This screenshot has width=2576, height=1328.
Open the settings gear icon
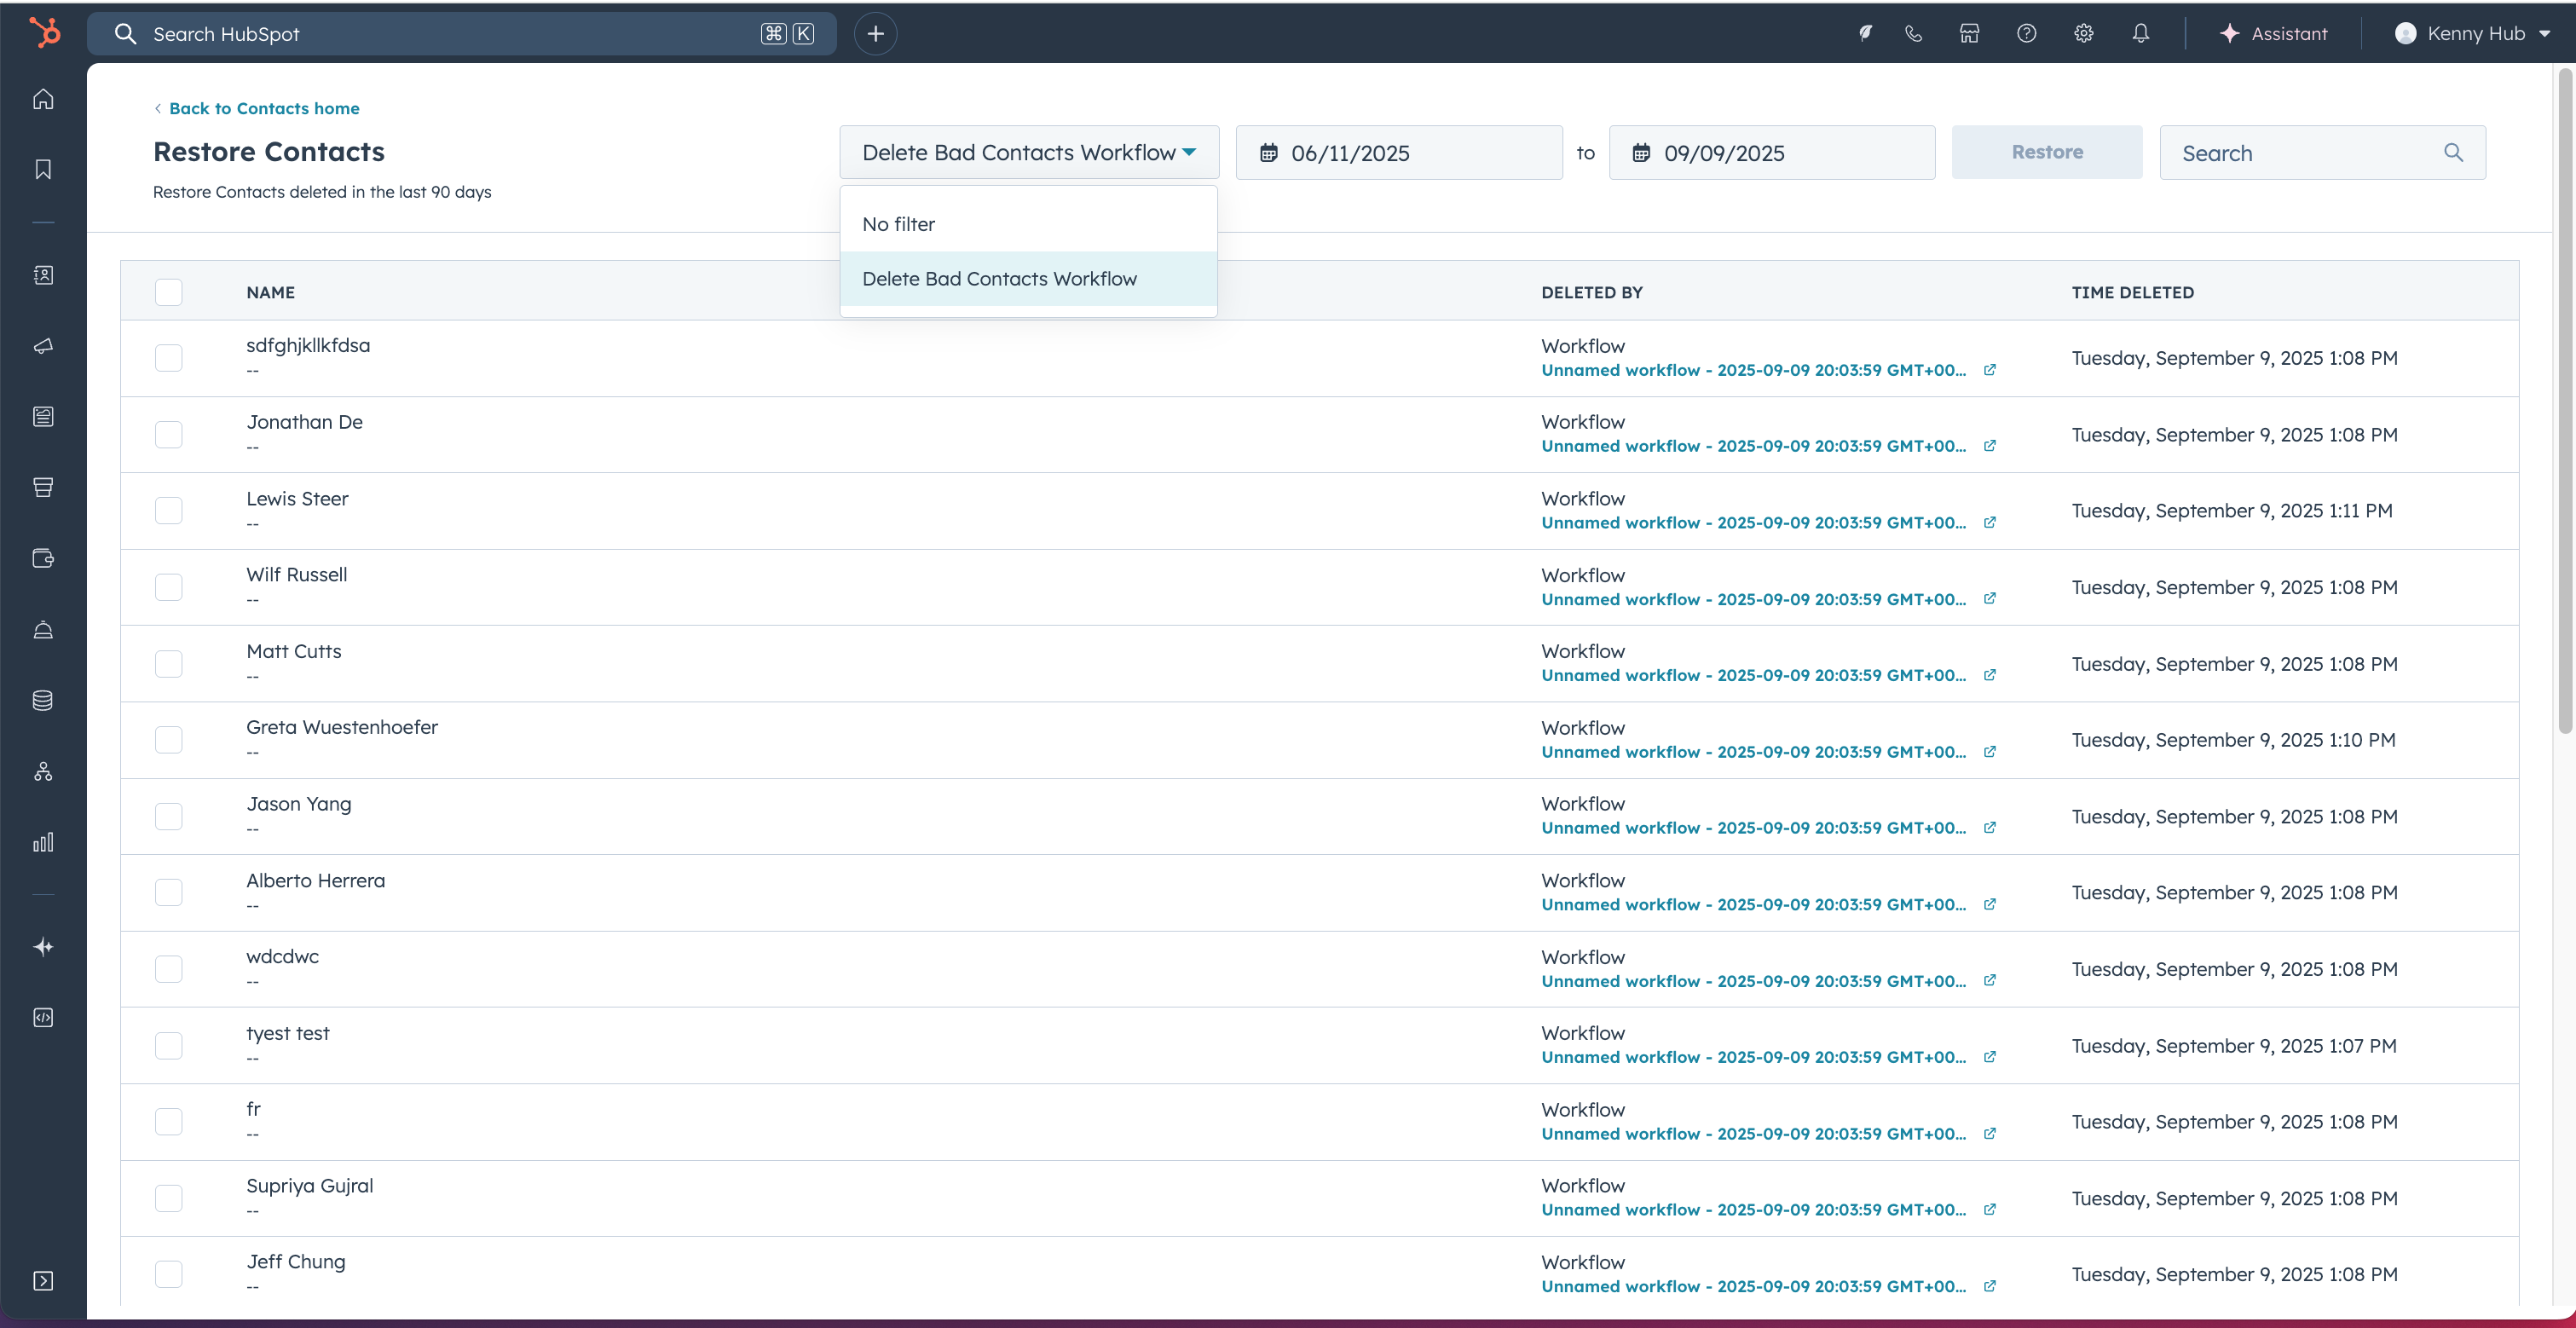[x=2083, y=33]
